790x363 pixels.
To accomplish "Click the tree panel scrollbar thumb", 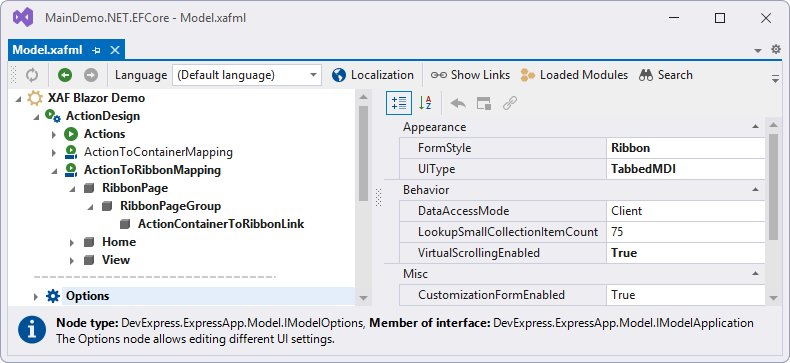I will coord(363,154).
